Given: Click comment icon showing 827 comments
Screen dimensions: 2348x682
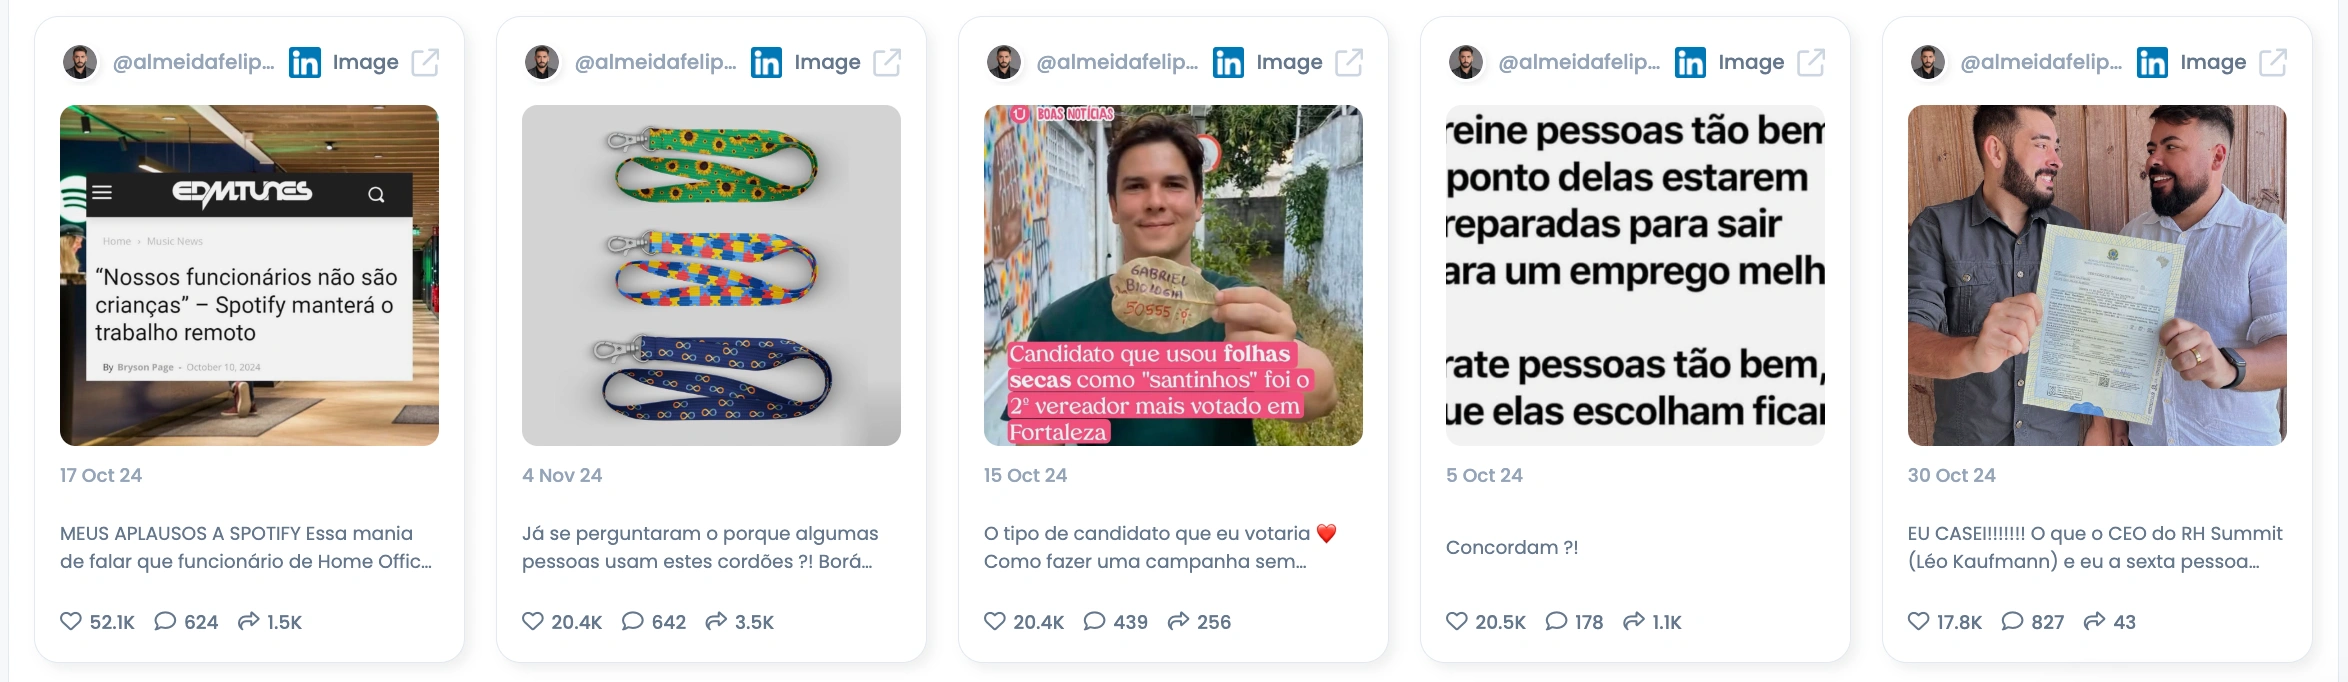Looking at the screenshot, I should click(2013, 621).
